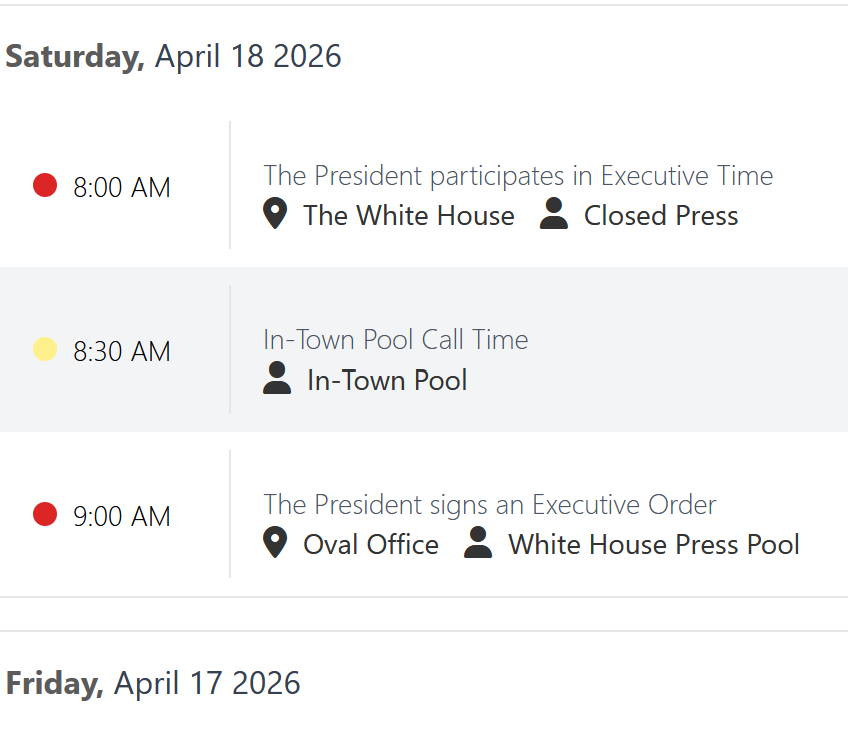Click location pin icon beside The White House
848x740 pixels.
click(275, 214)
